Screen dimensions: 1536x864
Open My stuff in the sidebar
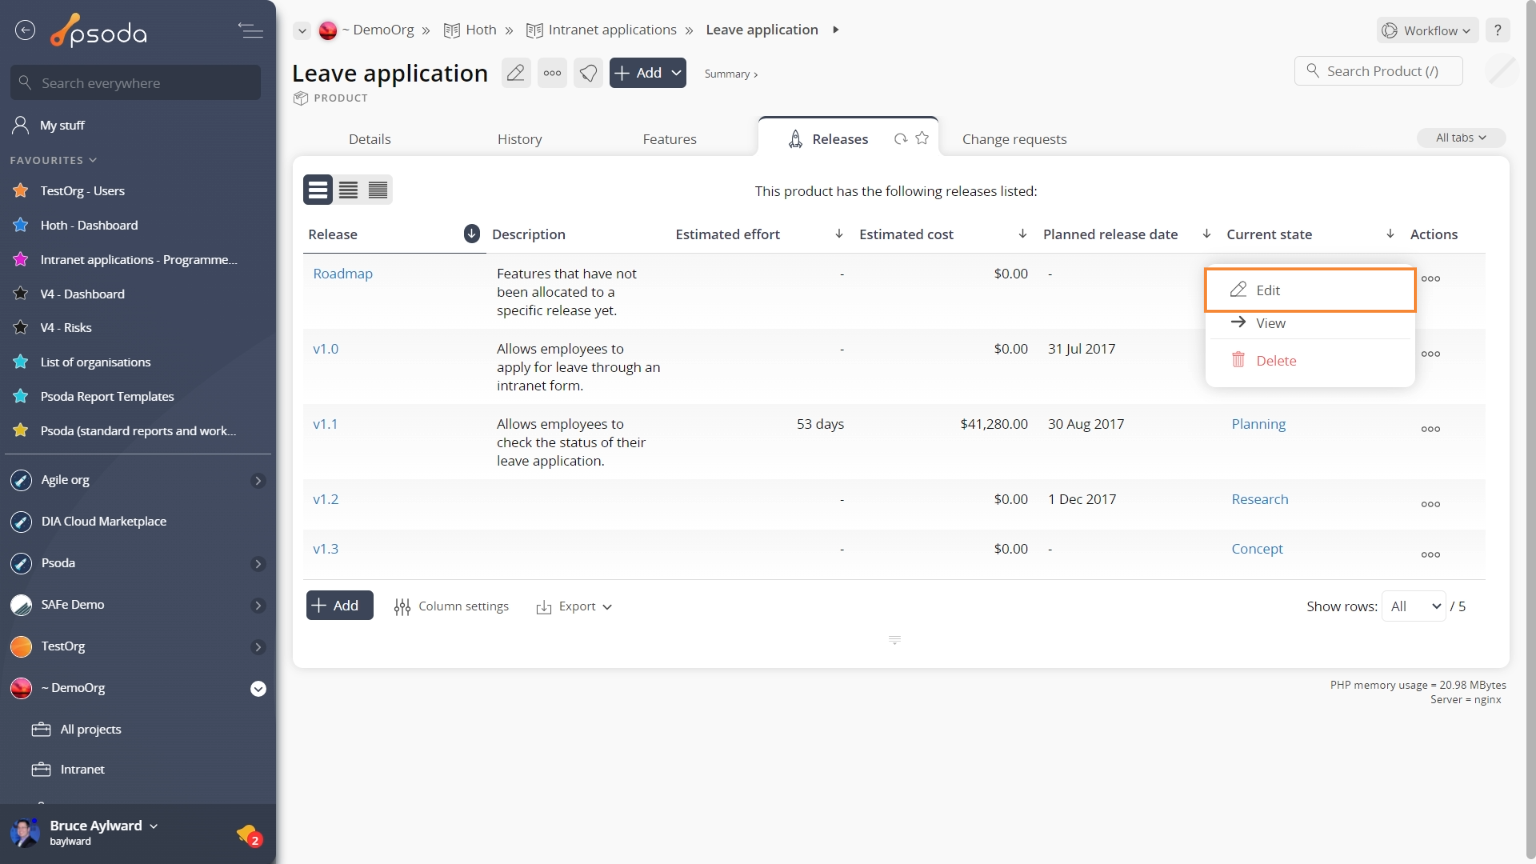[62, 126]
